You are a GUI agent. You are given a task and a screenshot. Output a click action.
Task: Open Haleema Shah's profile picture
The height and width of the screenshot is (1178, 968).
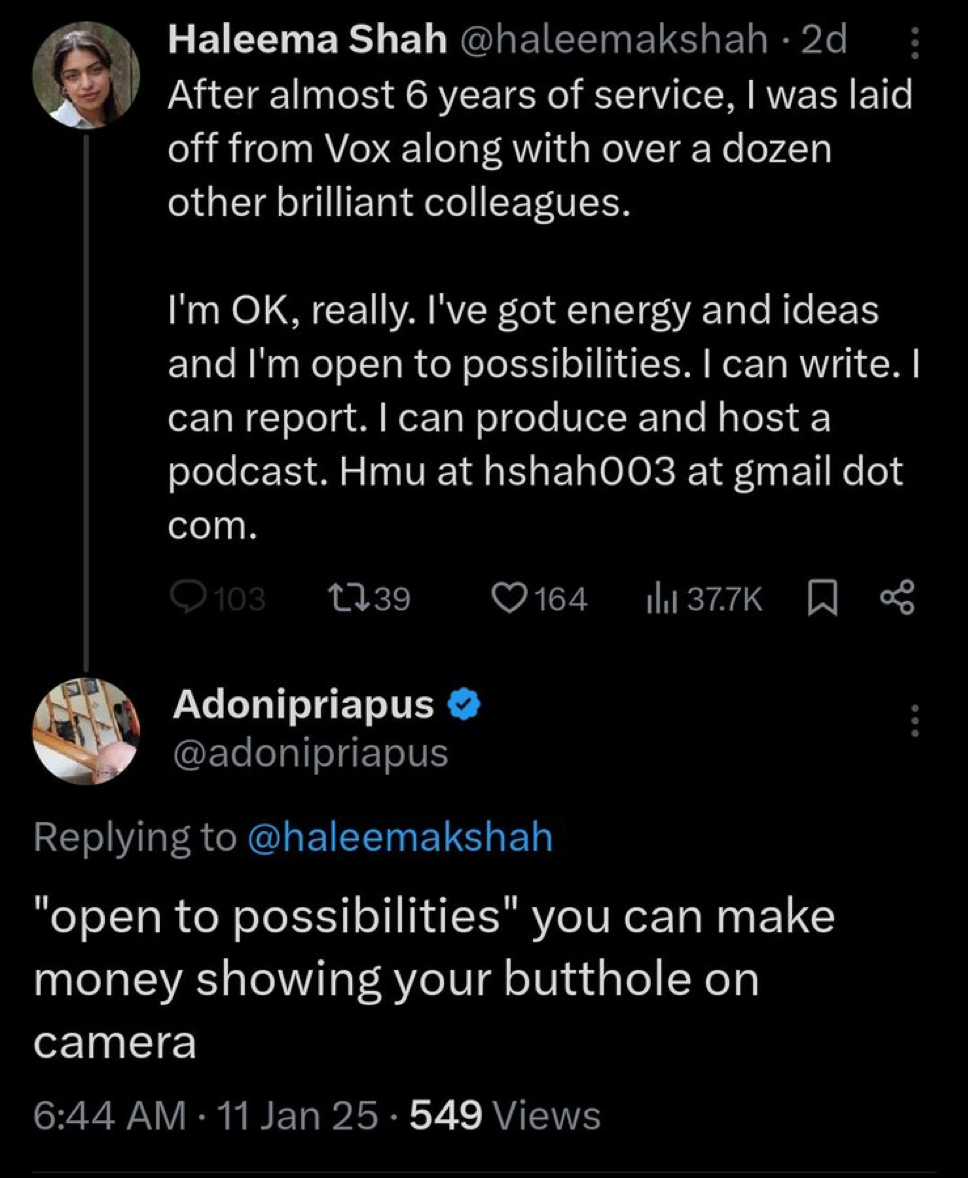pyautogui.click(x=85, y=75)
